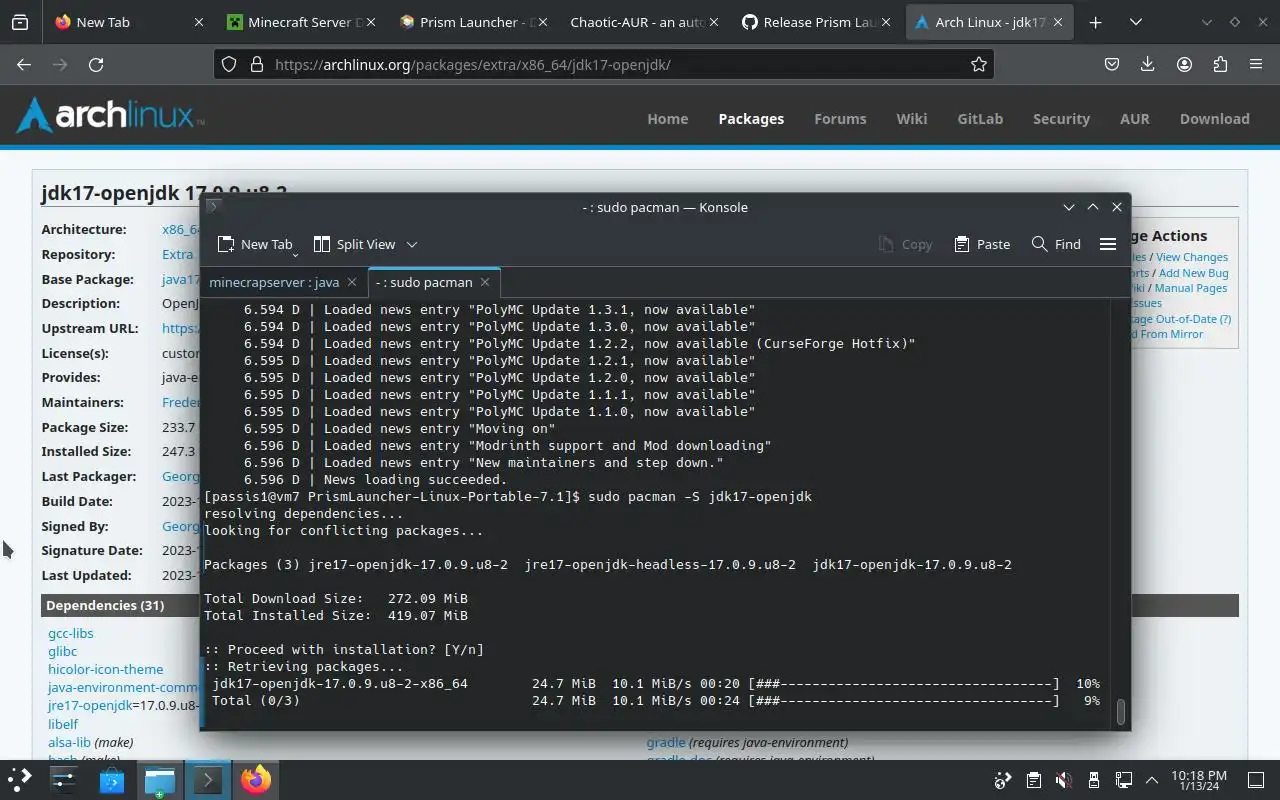Image resolution: width=1280 pixels, height=800 pixels.
Task: Open glibc dependency link
Action: point(62,651)
